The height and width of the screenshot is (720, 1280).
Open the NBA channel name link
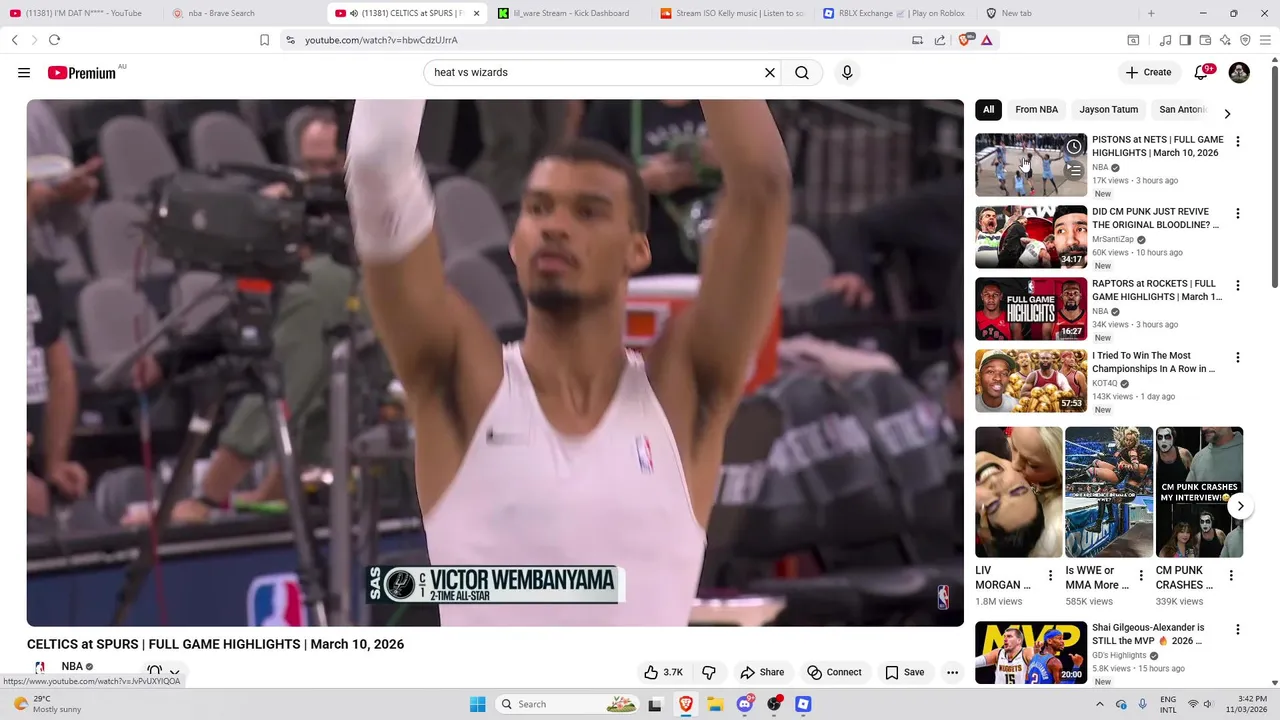point(72,667)
